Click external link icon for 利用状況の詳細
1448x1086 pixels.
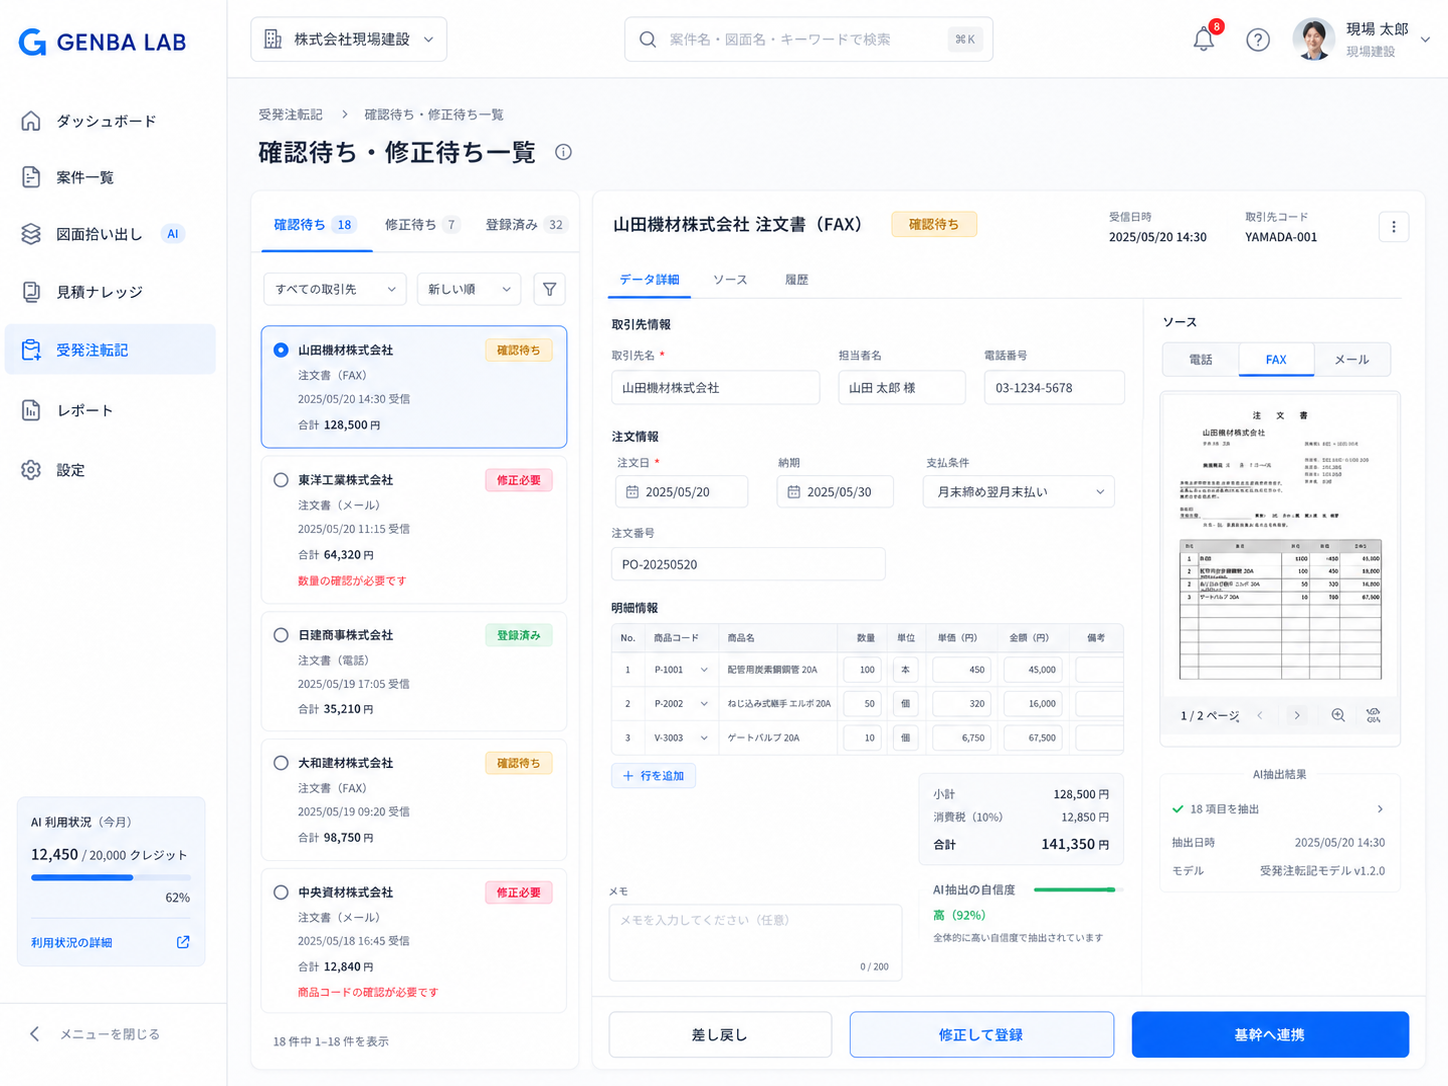click(x=183, y=942)
